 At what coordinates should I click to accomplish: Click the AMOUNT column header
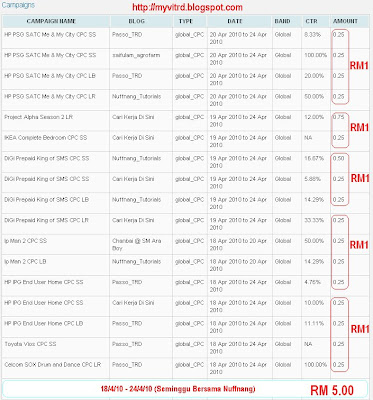tap(345, 21)
